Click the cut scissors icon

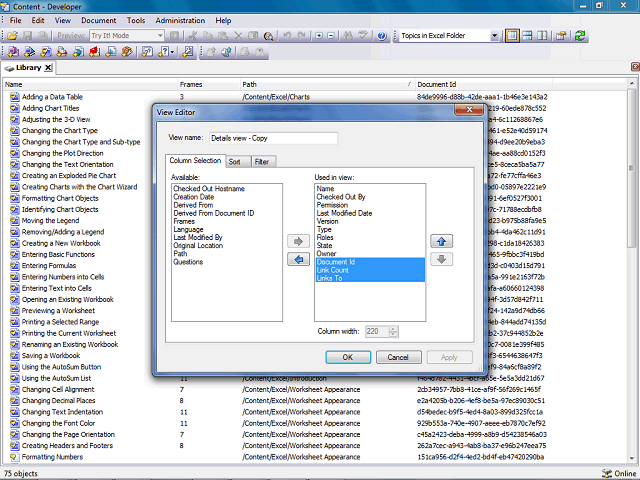192,36
